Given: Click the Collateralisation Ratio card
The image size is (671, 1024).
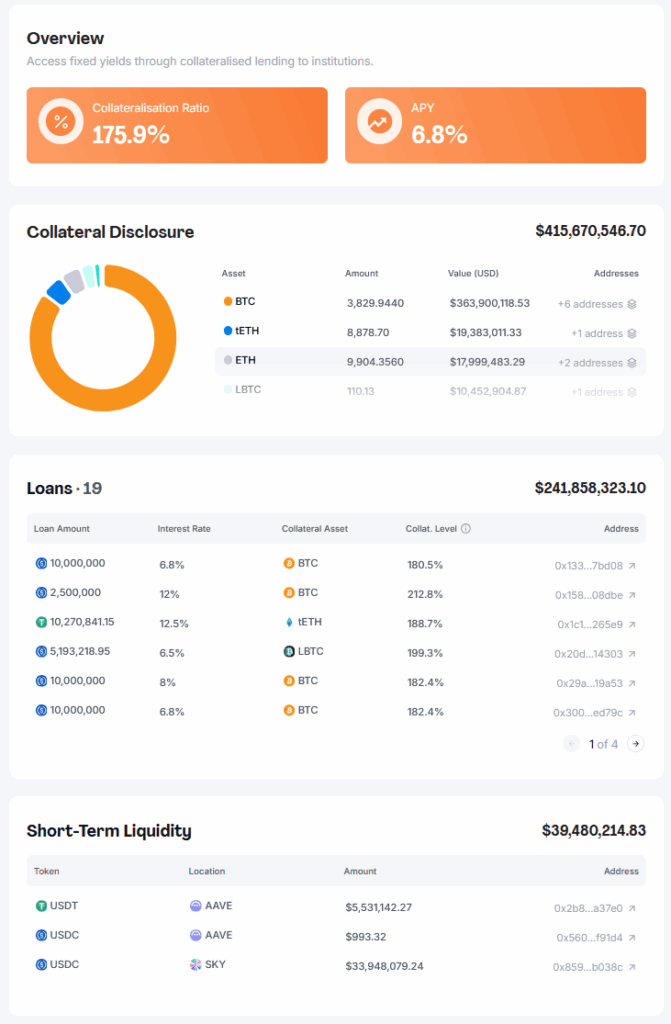Looking at the screenshot, I should (x=177, y=125).
